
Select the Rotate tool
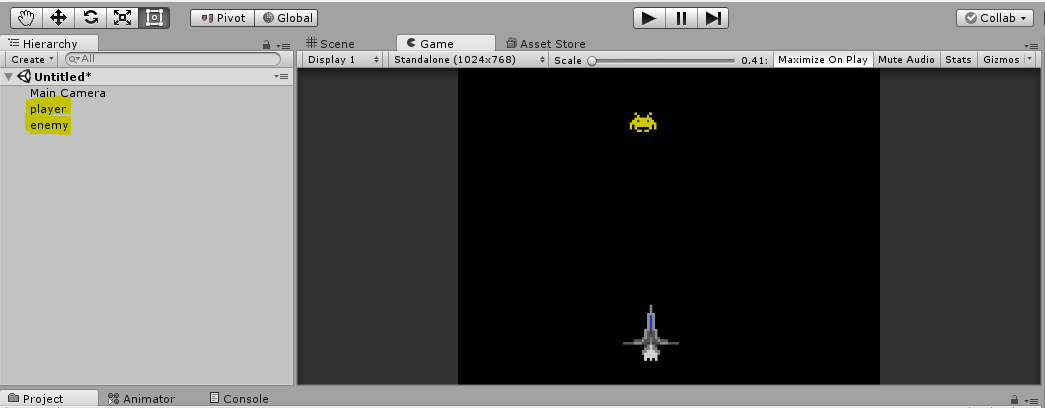[x=90, y=18]
